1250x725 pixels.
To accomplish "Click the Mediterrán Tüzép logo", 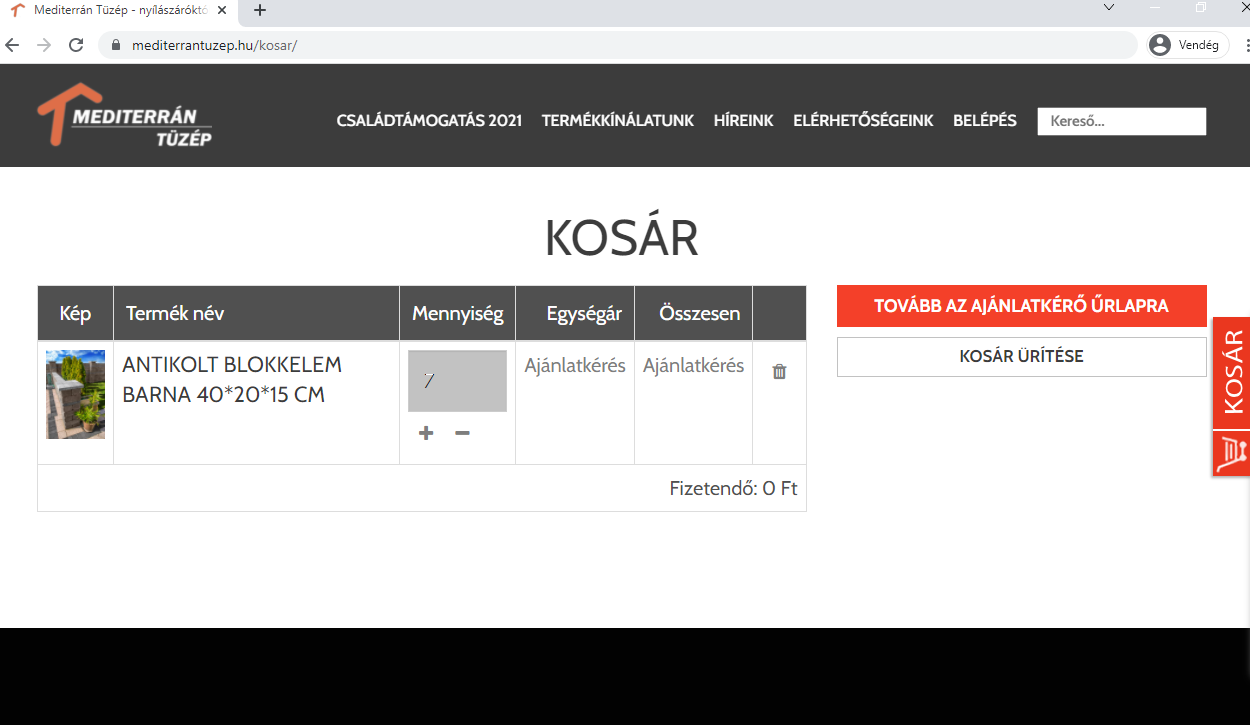I will [125, 116].
